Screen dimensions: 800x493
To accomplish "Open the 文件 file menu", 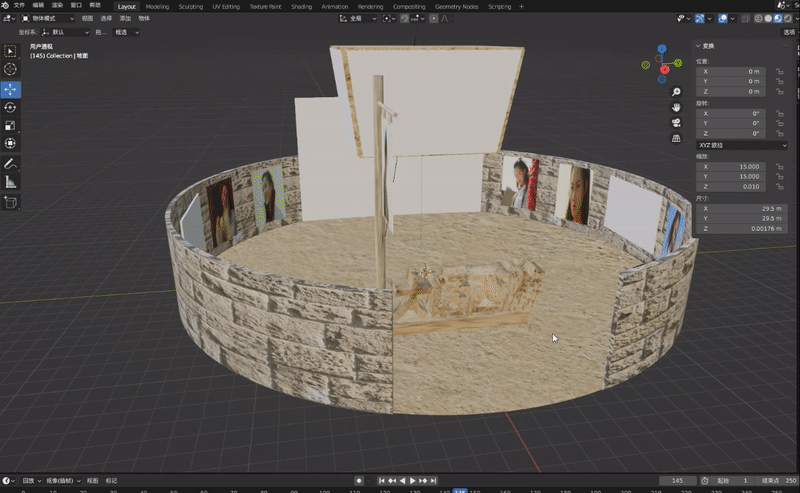I will (x=19, y=5).
